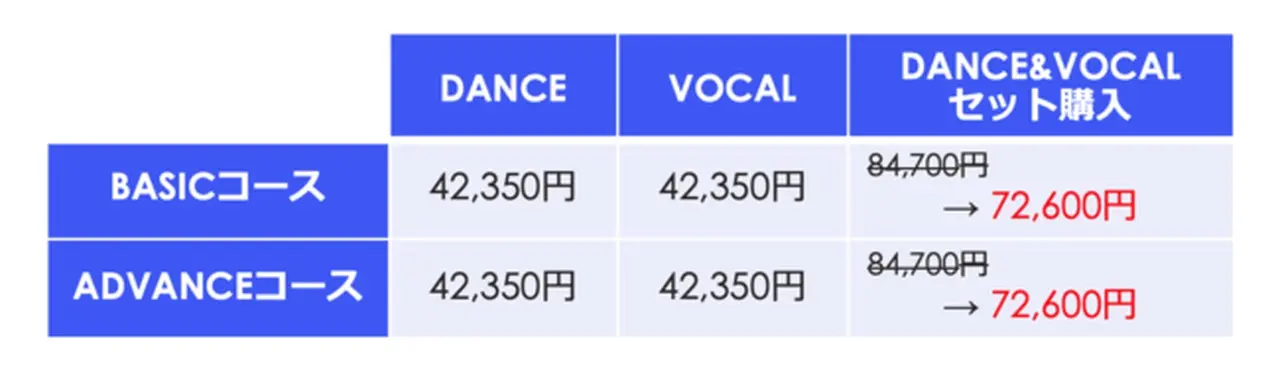Click ADVANCE DANCE price 42,350円
1280x384 pixels.
(x=503, y=287)
